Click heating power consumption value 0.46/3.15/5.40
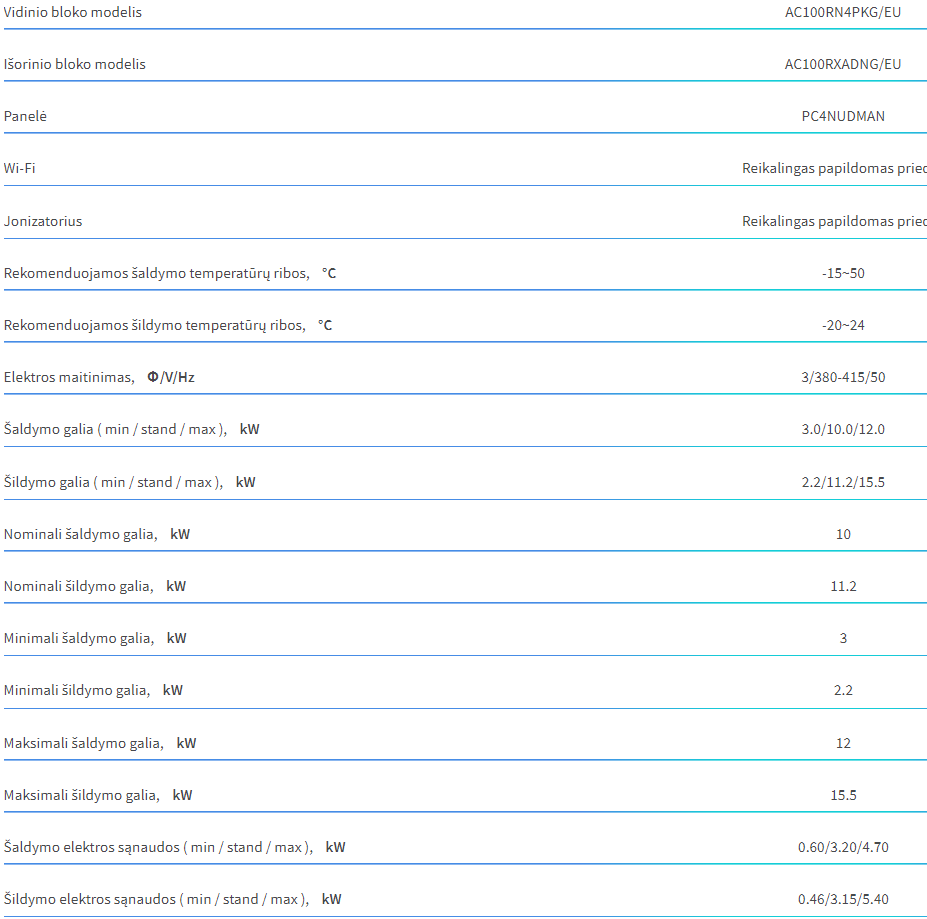The height and width of the screenshot is (919, 927). click(843, 899)
